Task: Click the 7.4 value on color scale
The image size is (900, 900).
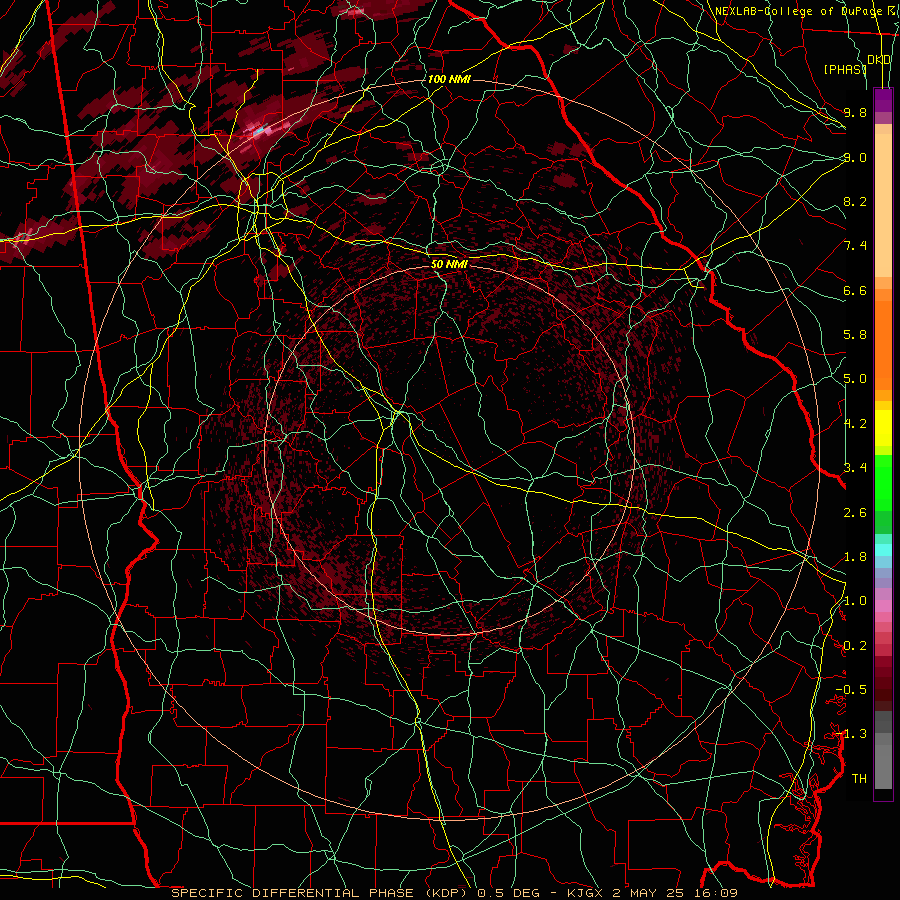Action: click(855, 246)
